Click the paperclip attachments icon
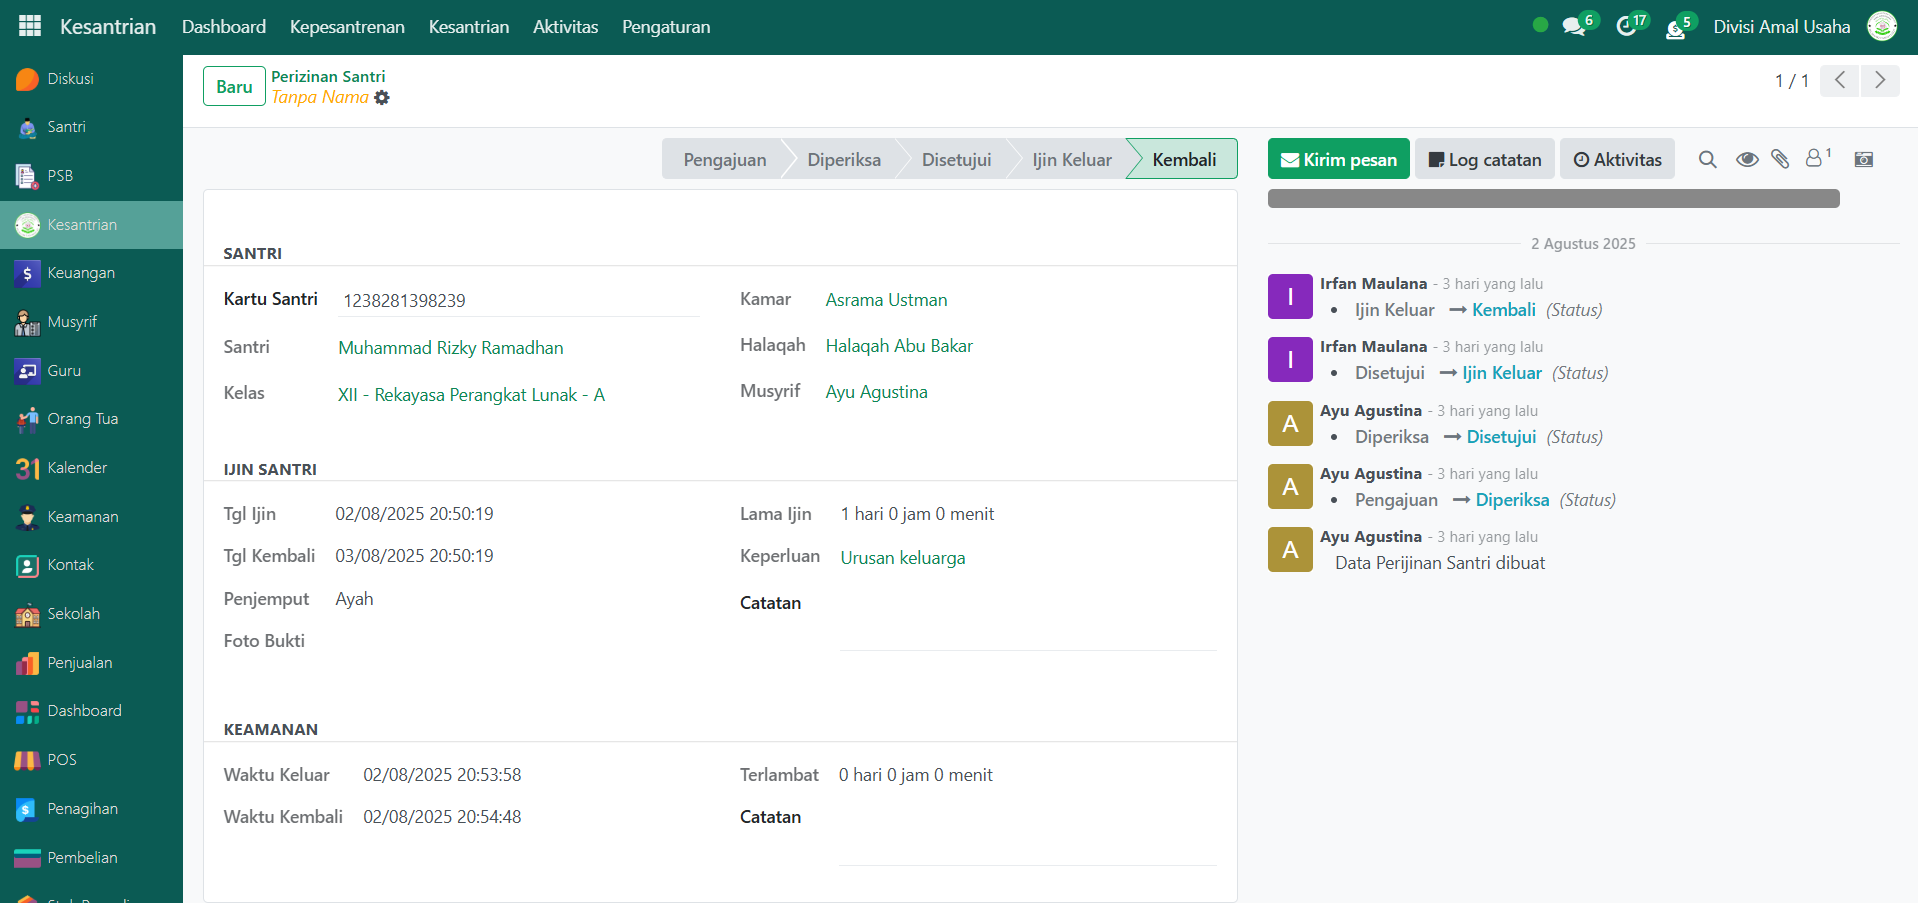 pyautogui.click(x=1780, y=159)
